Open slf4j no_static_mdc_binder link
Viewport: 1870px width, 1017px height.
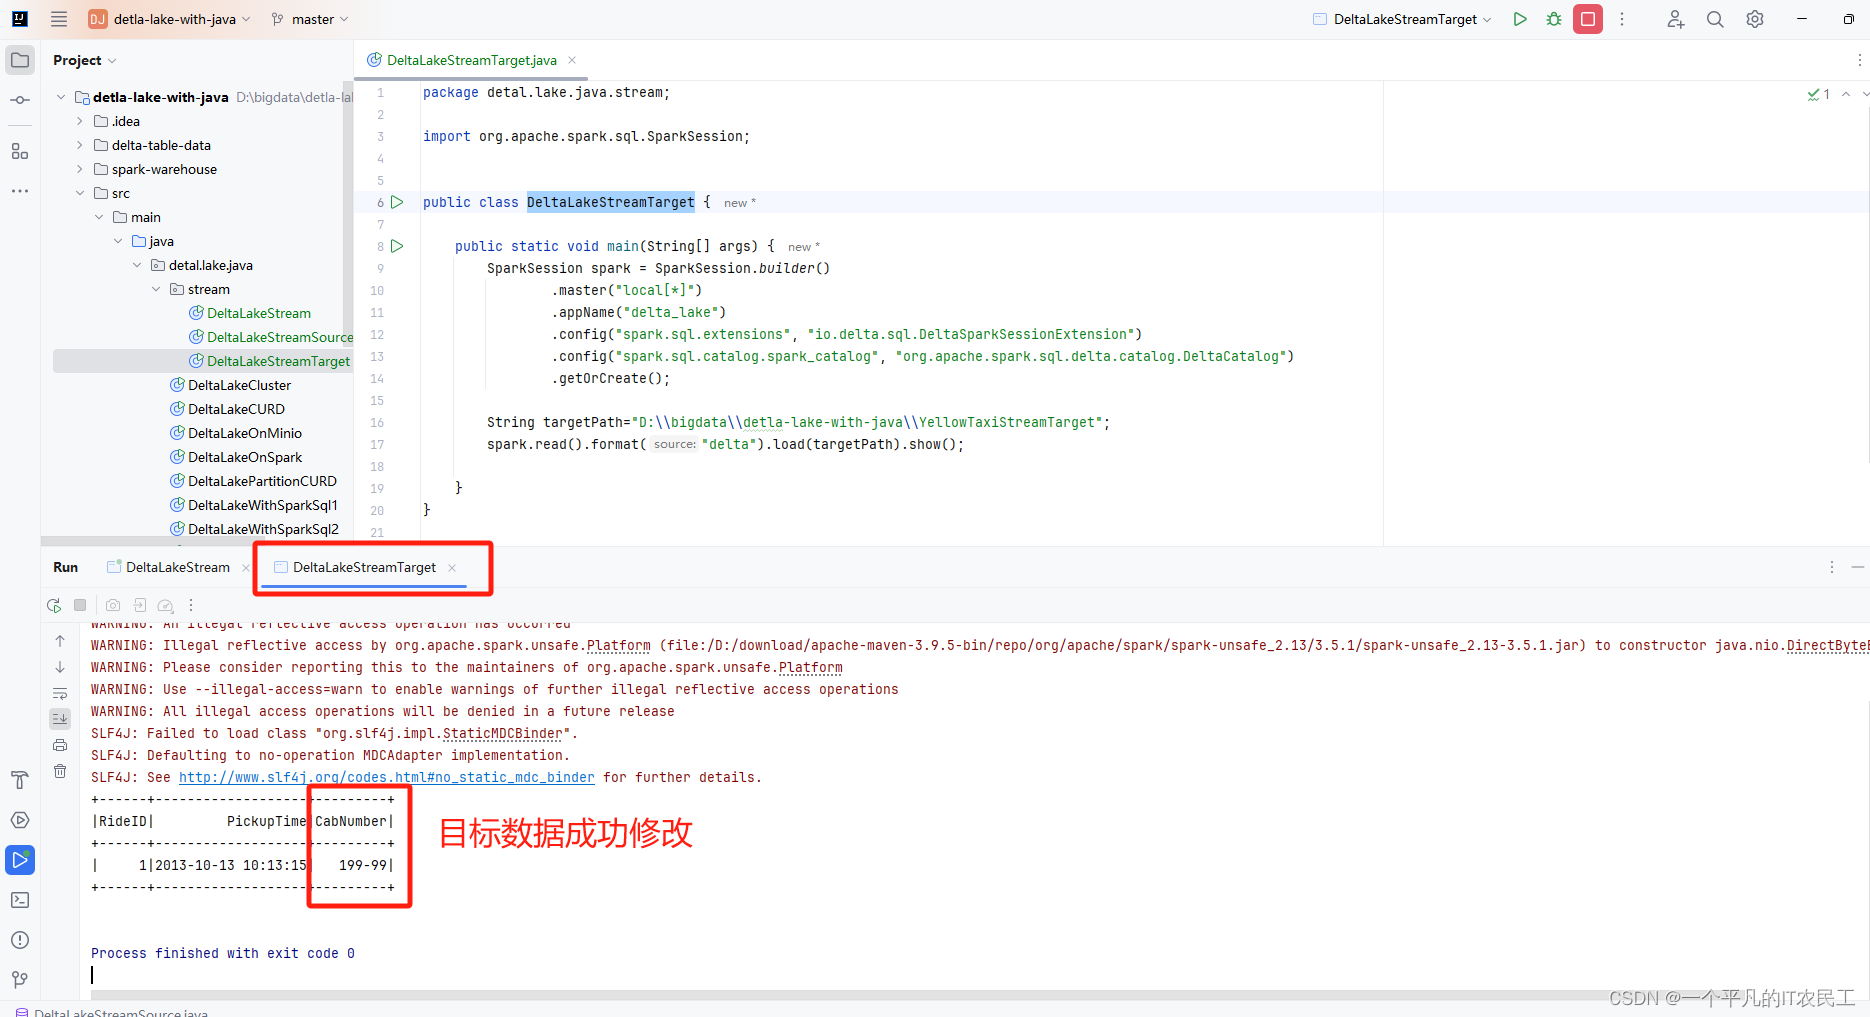coord(387,777)
